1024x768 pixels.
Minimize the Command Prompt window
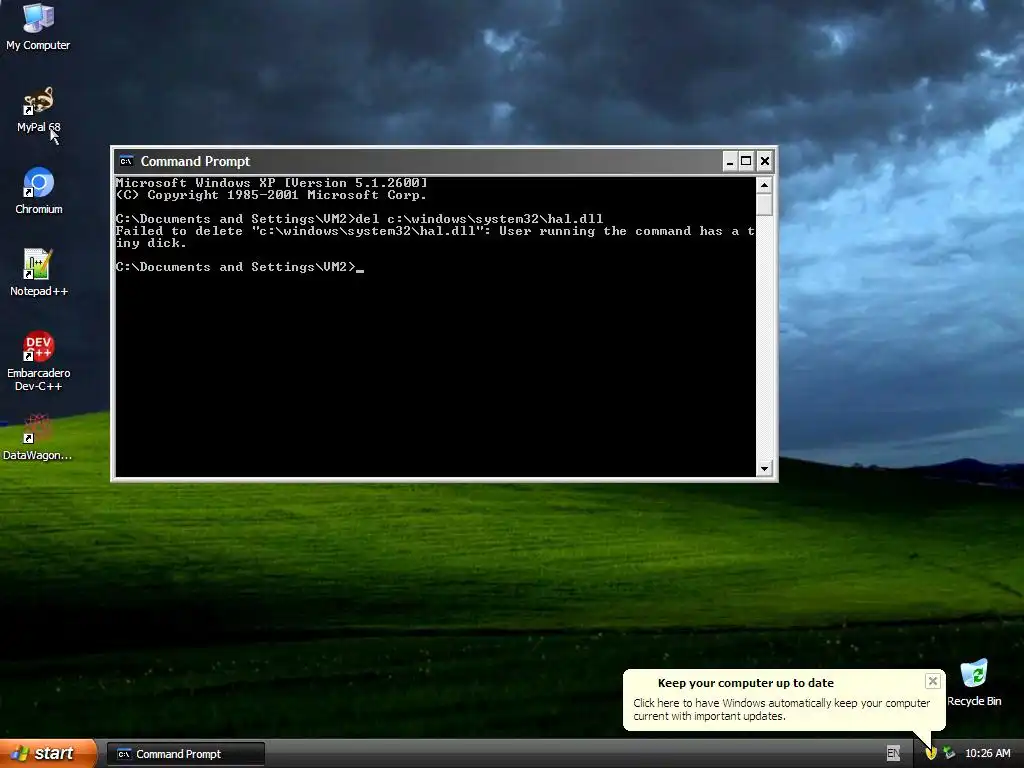tap(730, 161)
